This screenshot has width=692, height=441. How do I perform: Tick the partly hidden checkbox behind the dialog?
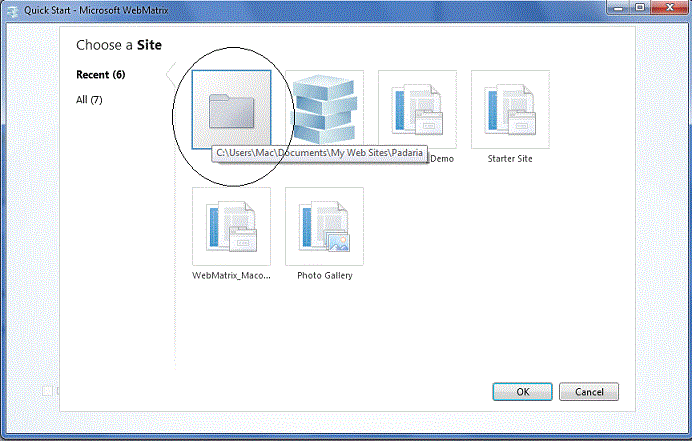pos(47,391)
